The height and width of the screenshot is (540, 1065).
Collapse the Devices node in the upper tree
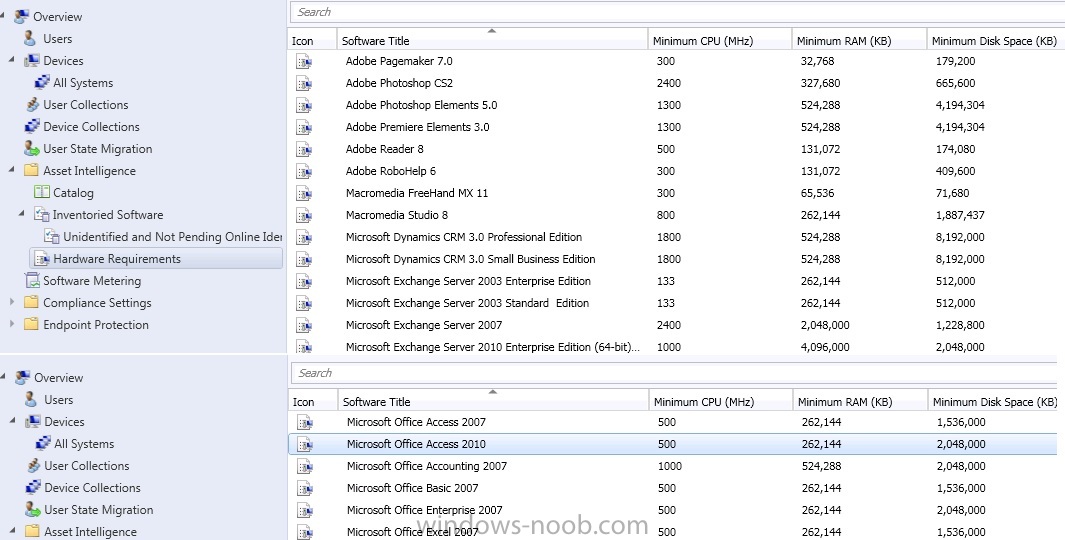coord(12,60)
